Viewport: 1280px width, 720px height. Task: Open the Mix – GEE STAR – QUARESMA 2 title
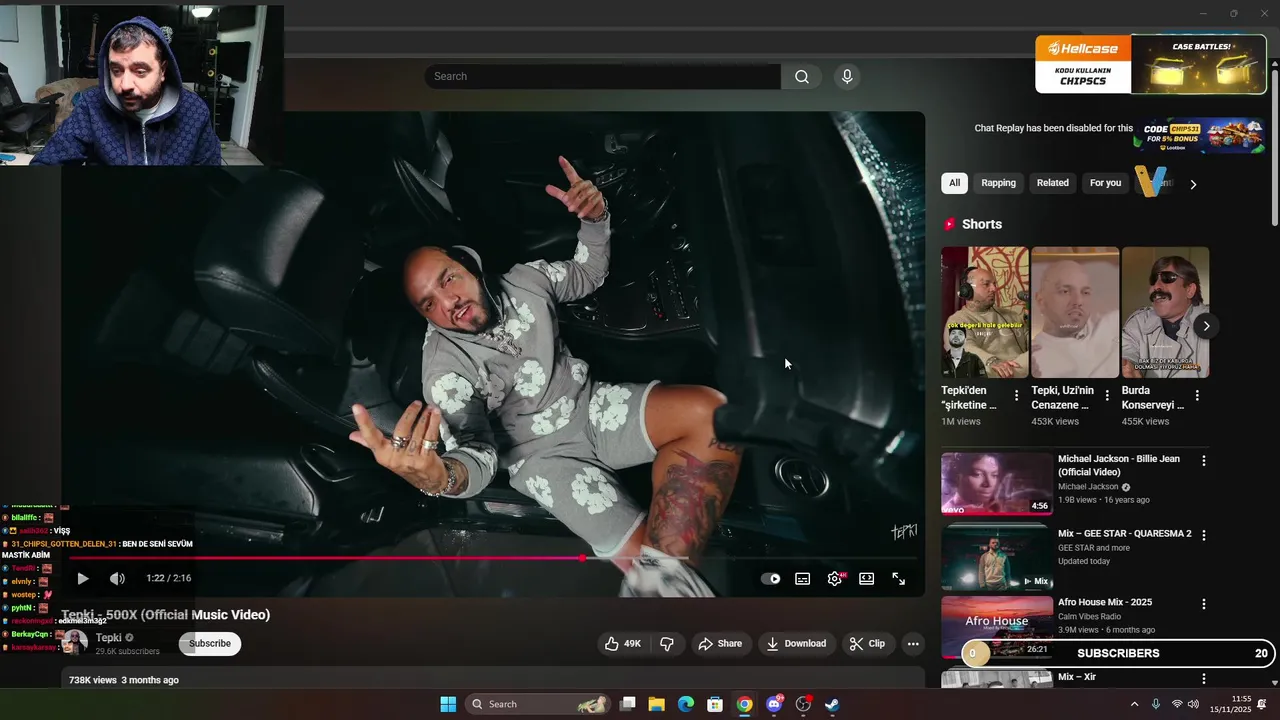tap(1124, 534)
